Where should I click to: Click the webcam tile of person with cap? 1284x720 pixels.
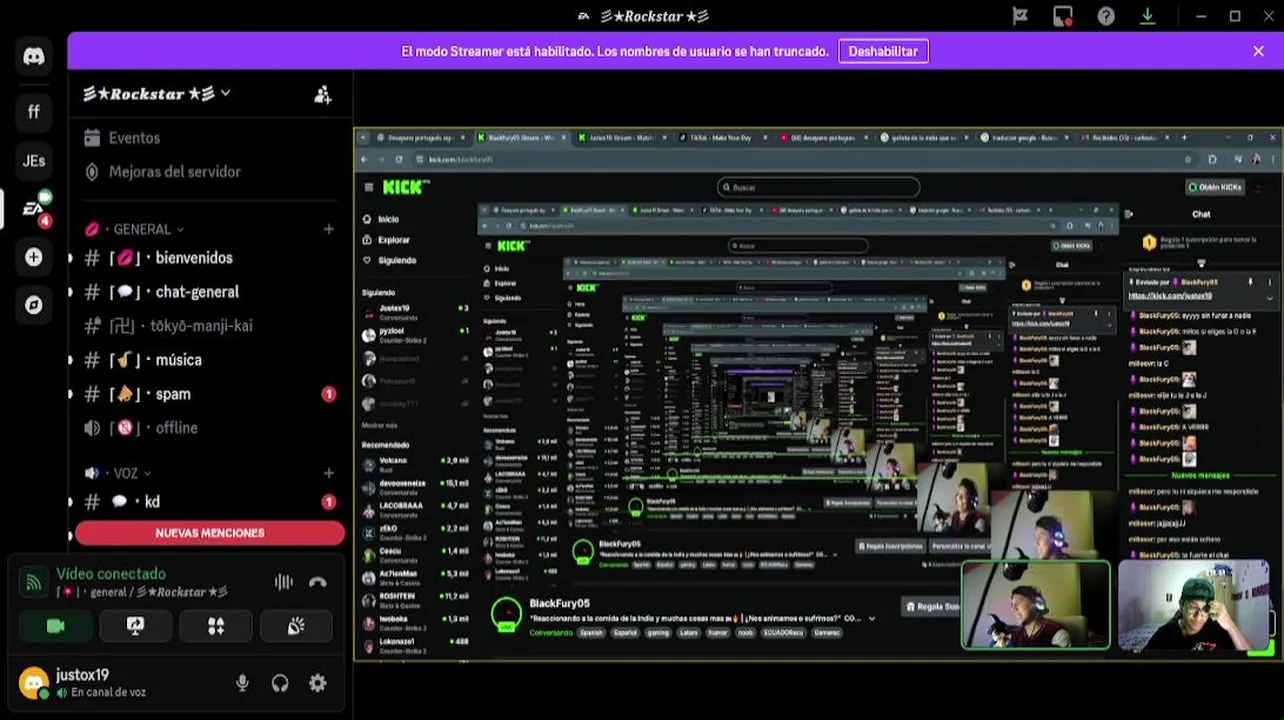1192,605
